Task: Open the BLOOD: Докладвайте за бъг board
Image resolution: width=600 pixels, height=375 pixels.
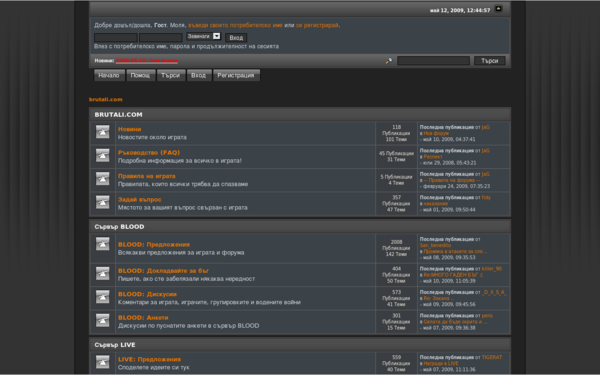Action: point(163,271)
